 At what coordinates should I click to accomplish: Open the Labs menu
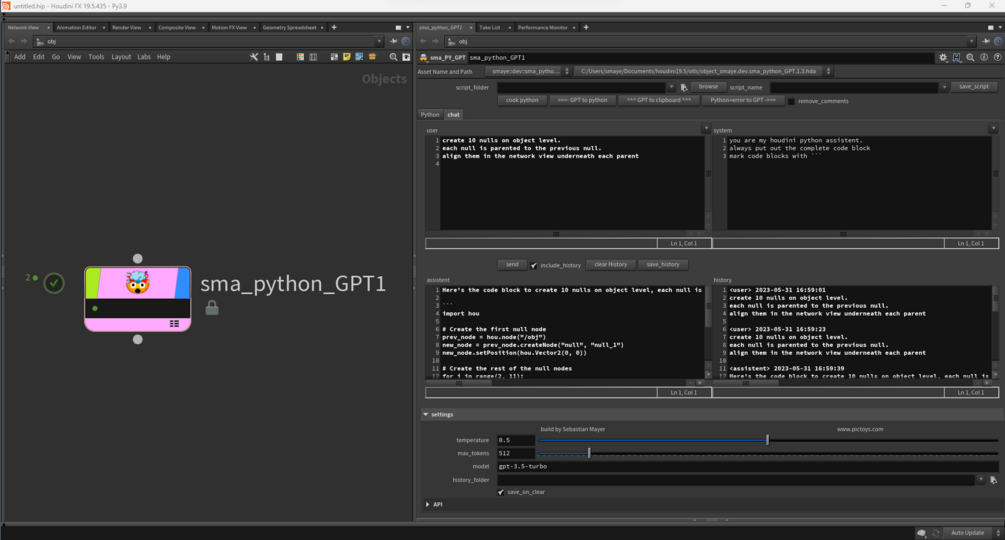[x=144, y=57]
